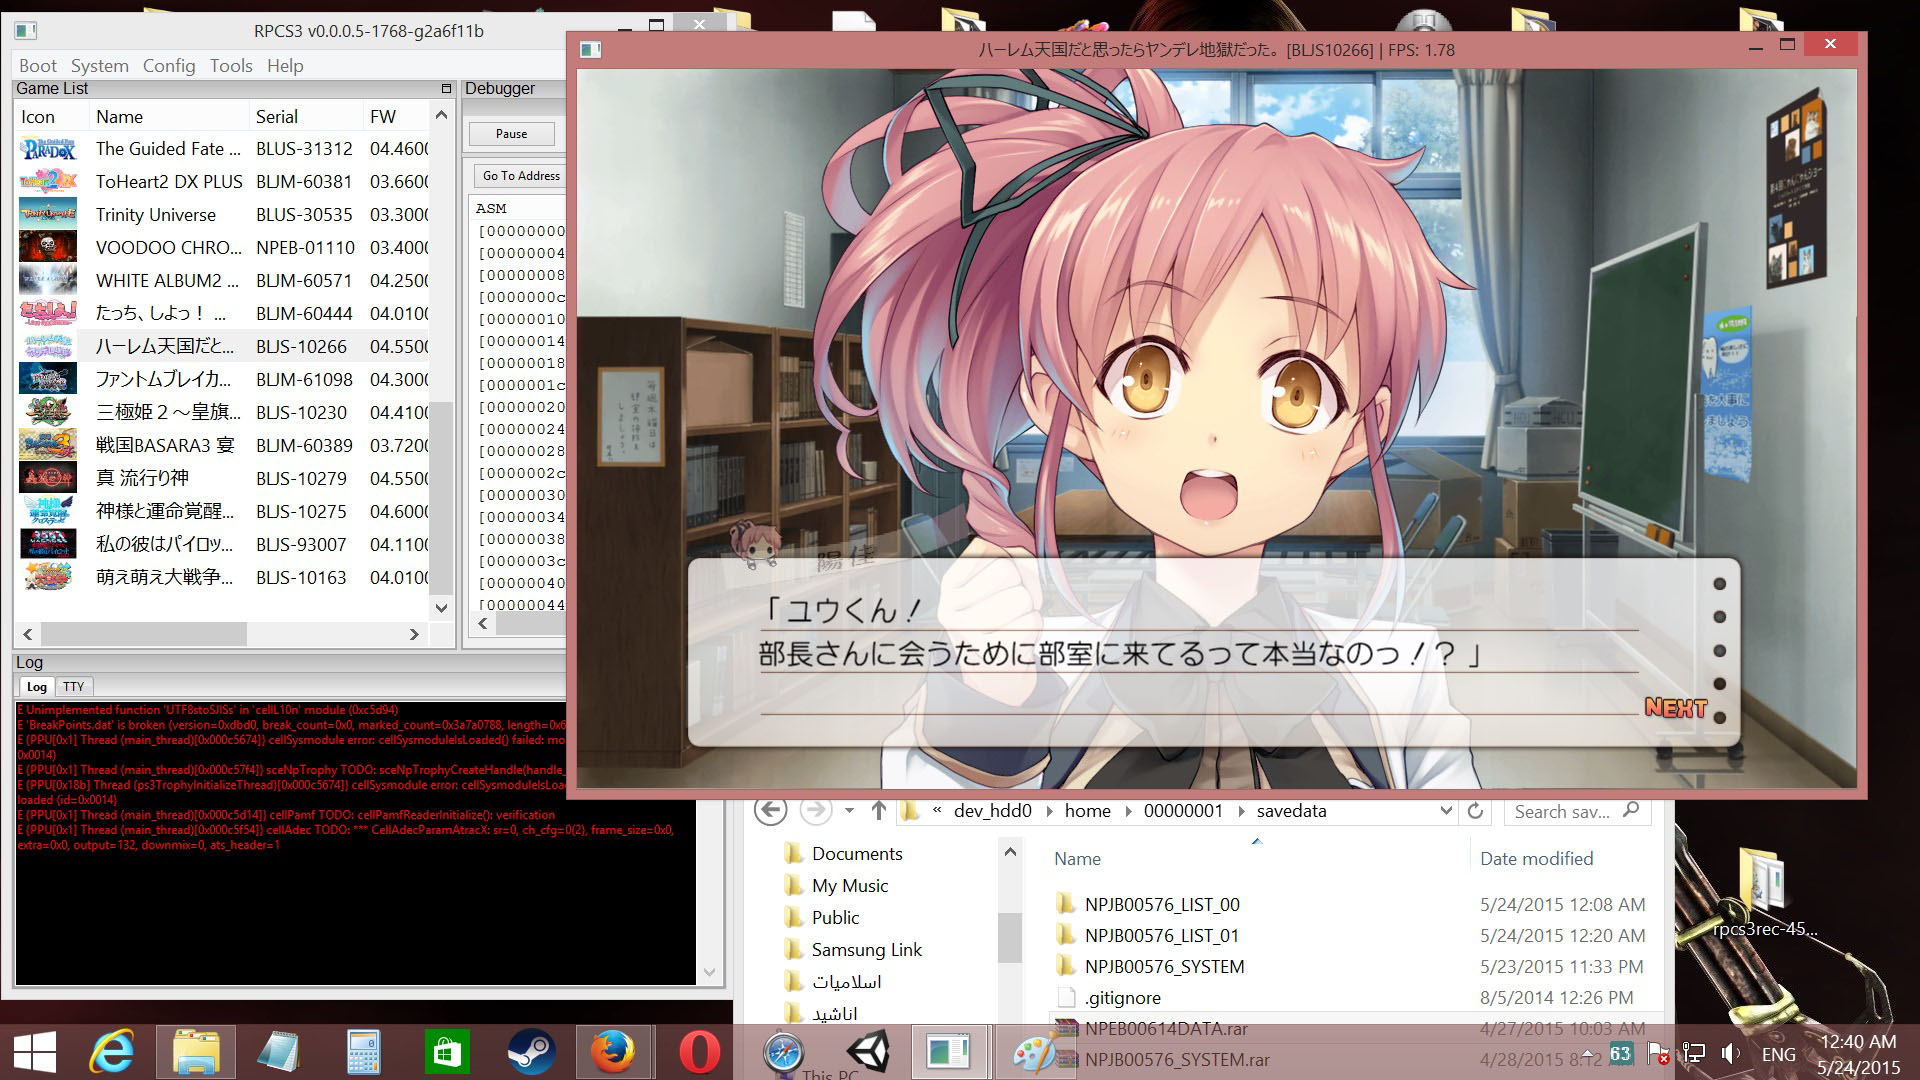Click the volume speaker tray icon
The height and width of the screenshot is (1080, 1920).
(1731, 1053)
